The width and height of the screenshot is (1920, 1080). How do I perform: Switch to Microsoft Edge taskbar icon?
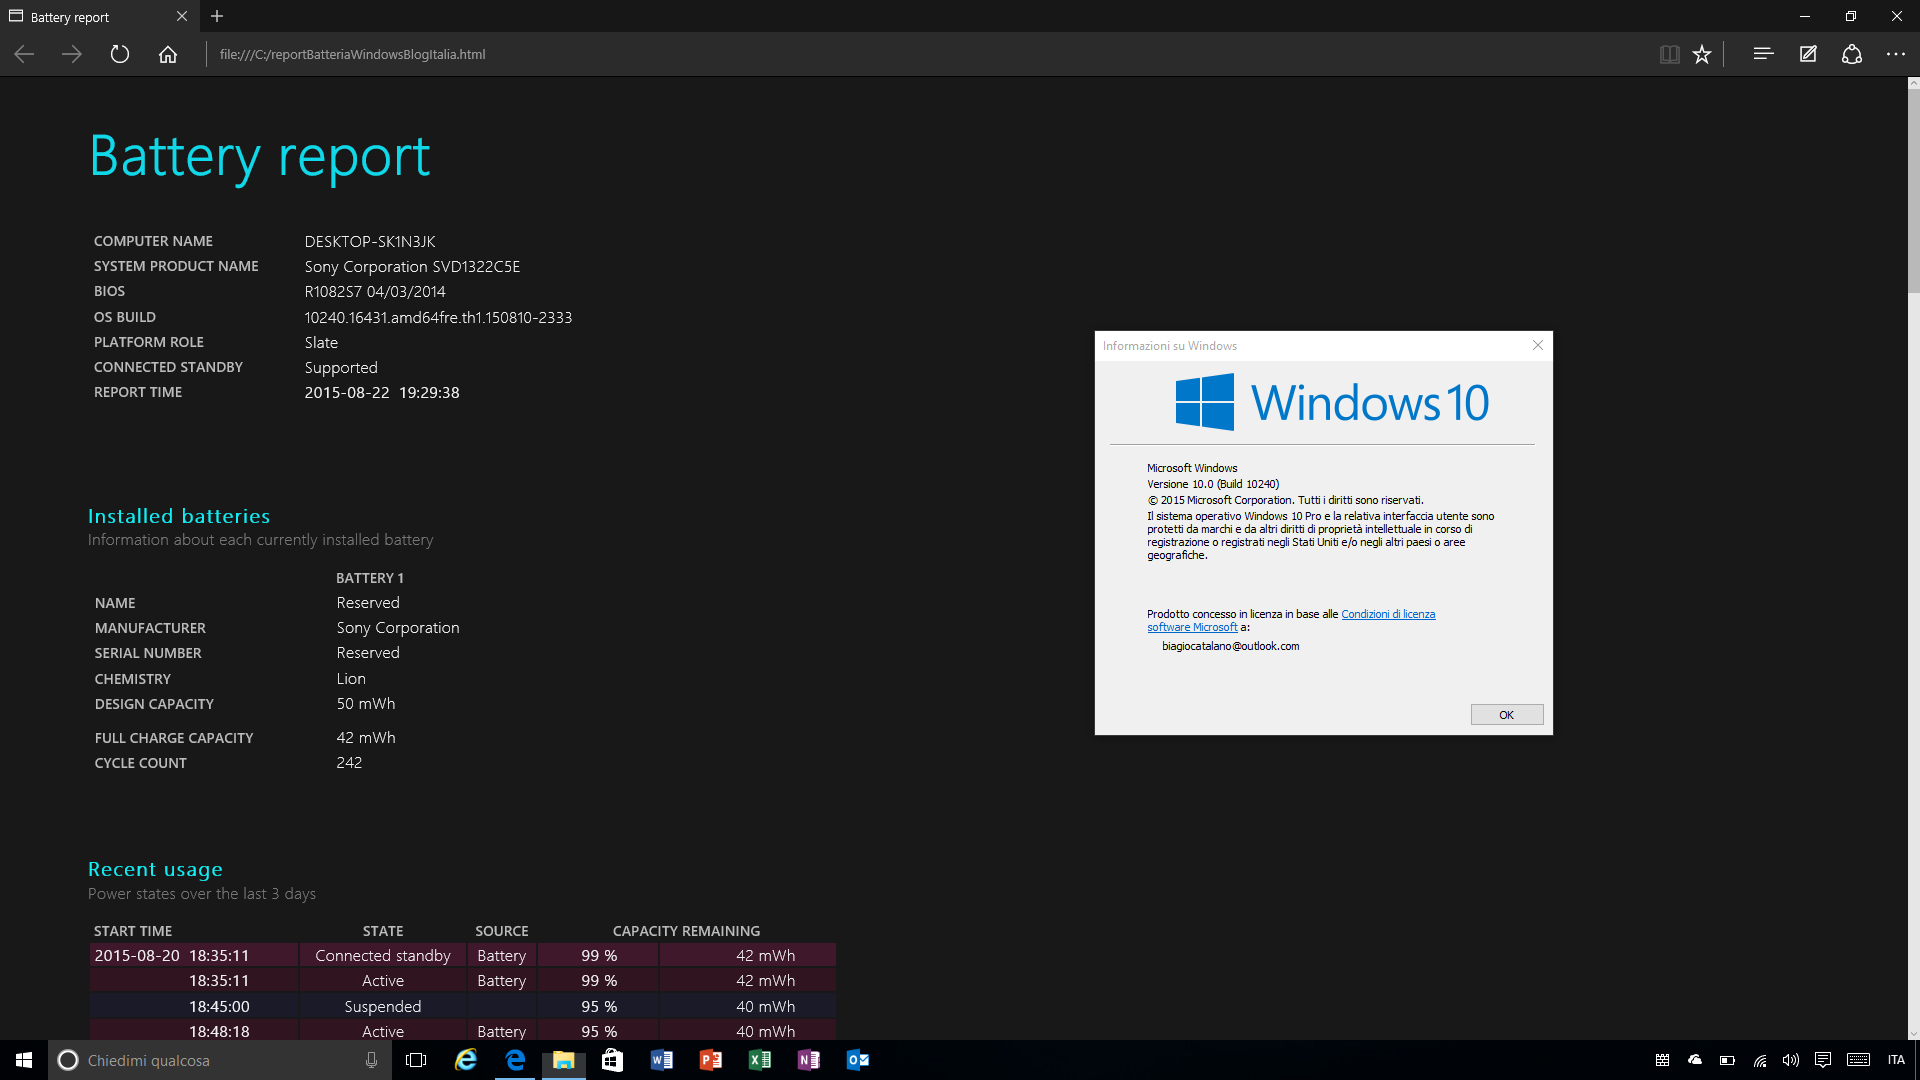click(515, 1060)
